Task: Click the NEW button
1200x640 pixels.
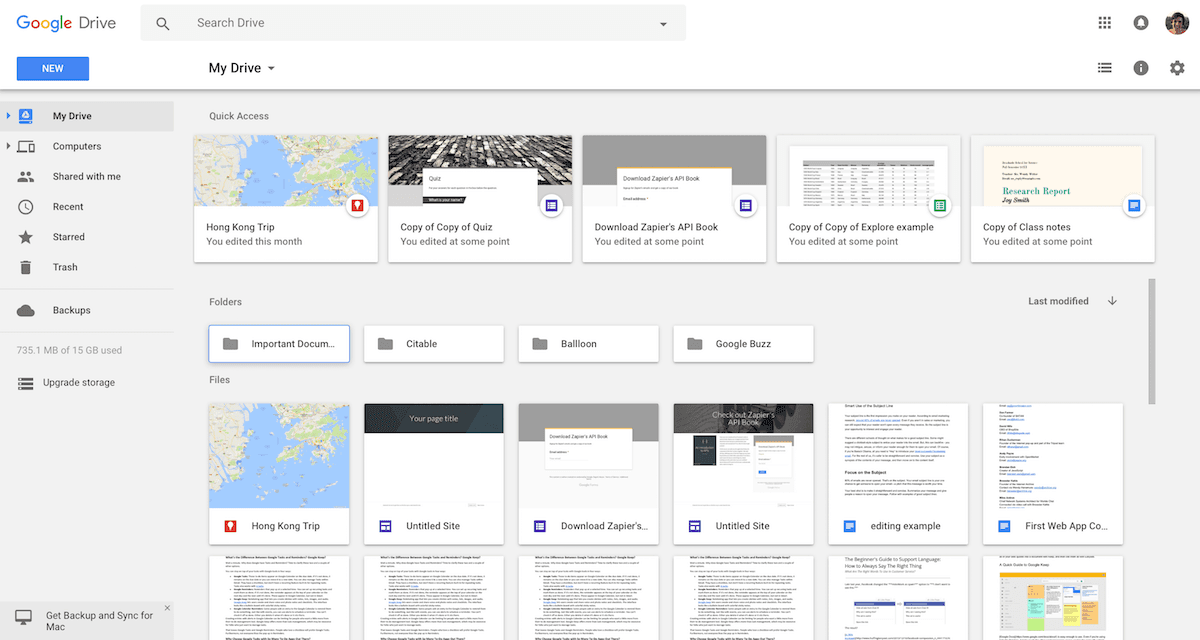Action: (x=53, y=68)
